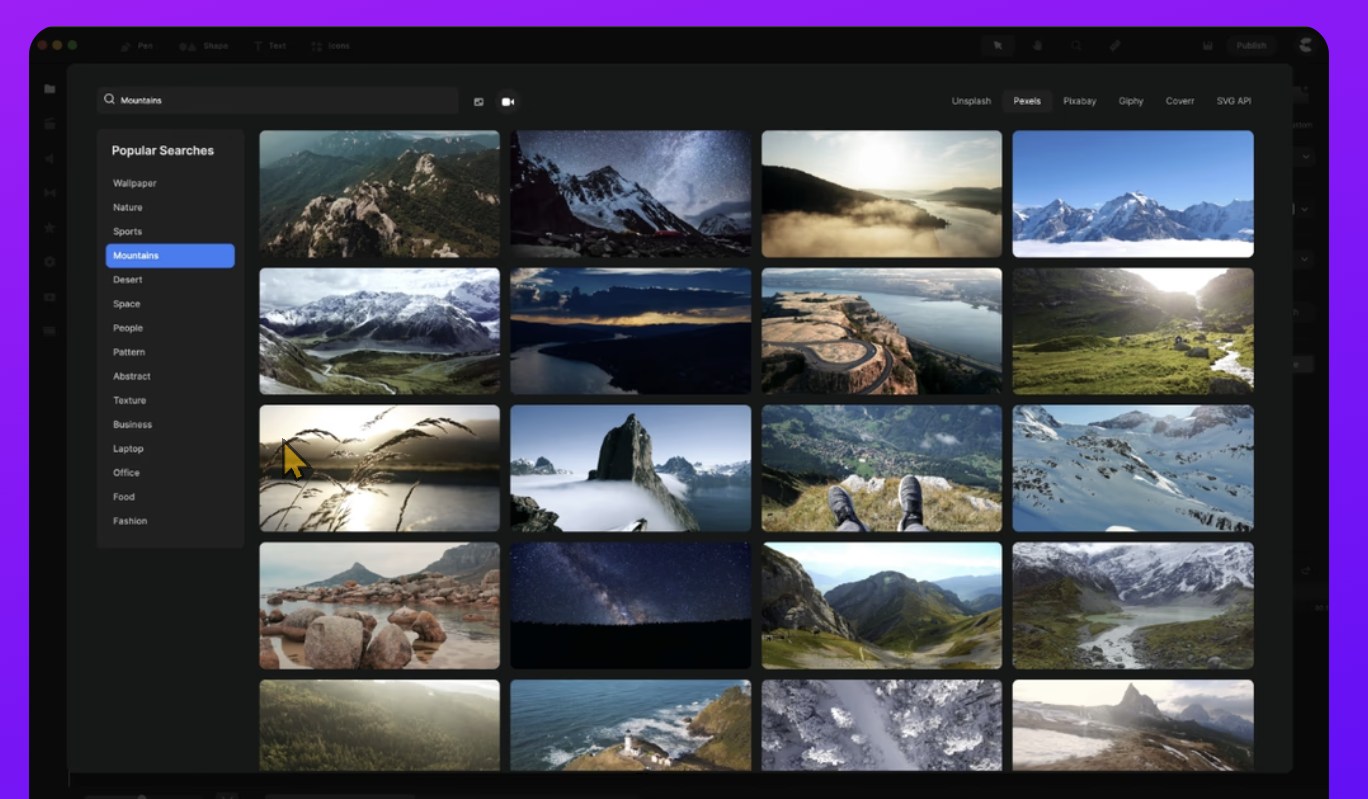Switch to the Unsplash source tab
The height and width of the screenshot is (799, 1368).
pyautogui.click(x=971, y=101)
